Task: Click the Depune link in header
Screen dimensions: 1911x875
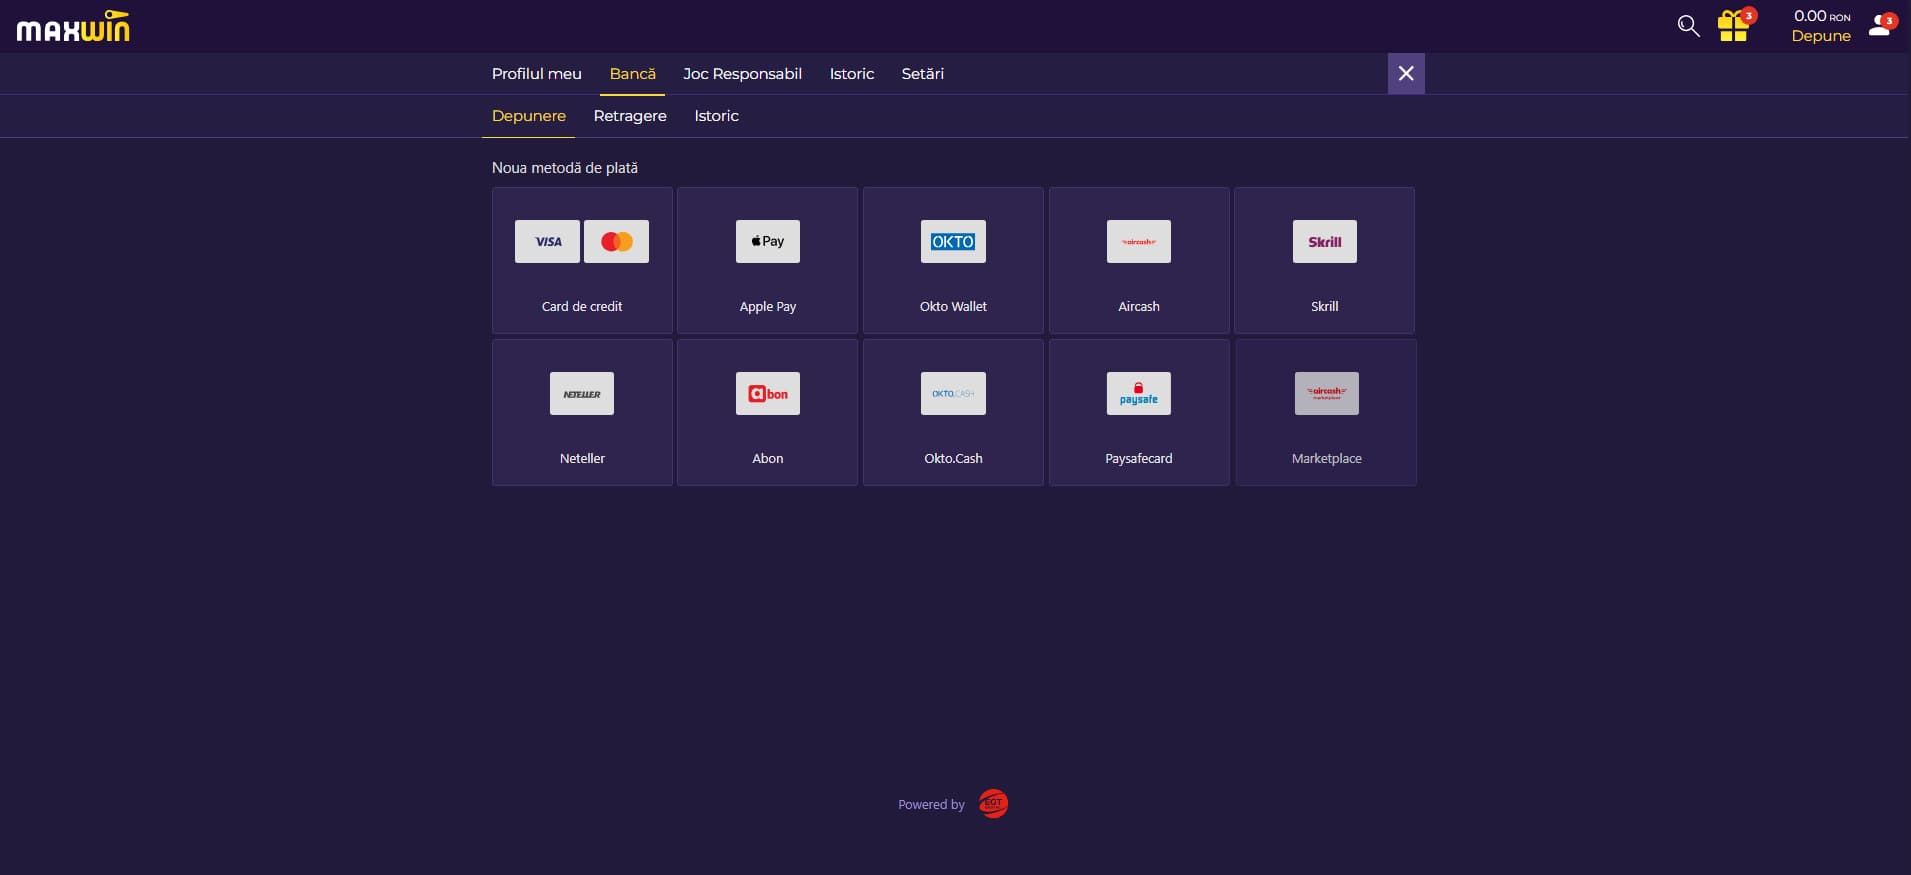Action: click(1821, 36)
